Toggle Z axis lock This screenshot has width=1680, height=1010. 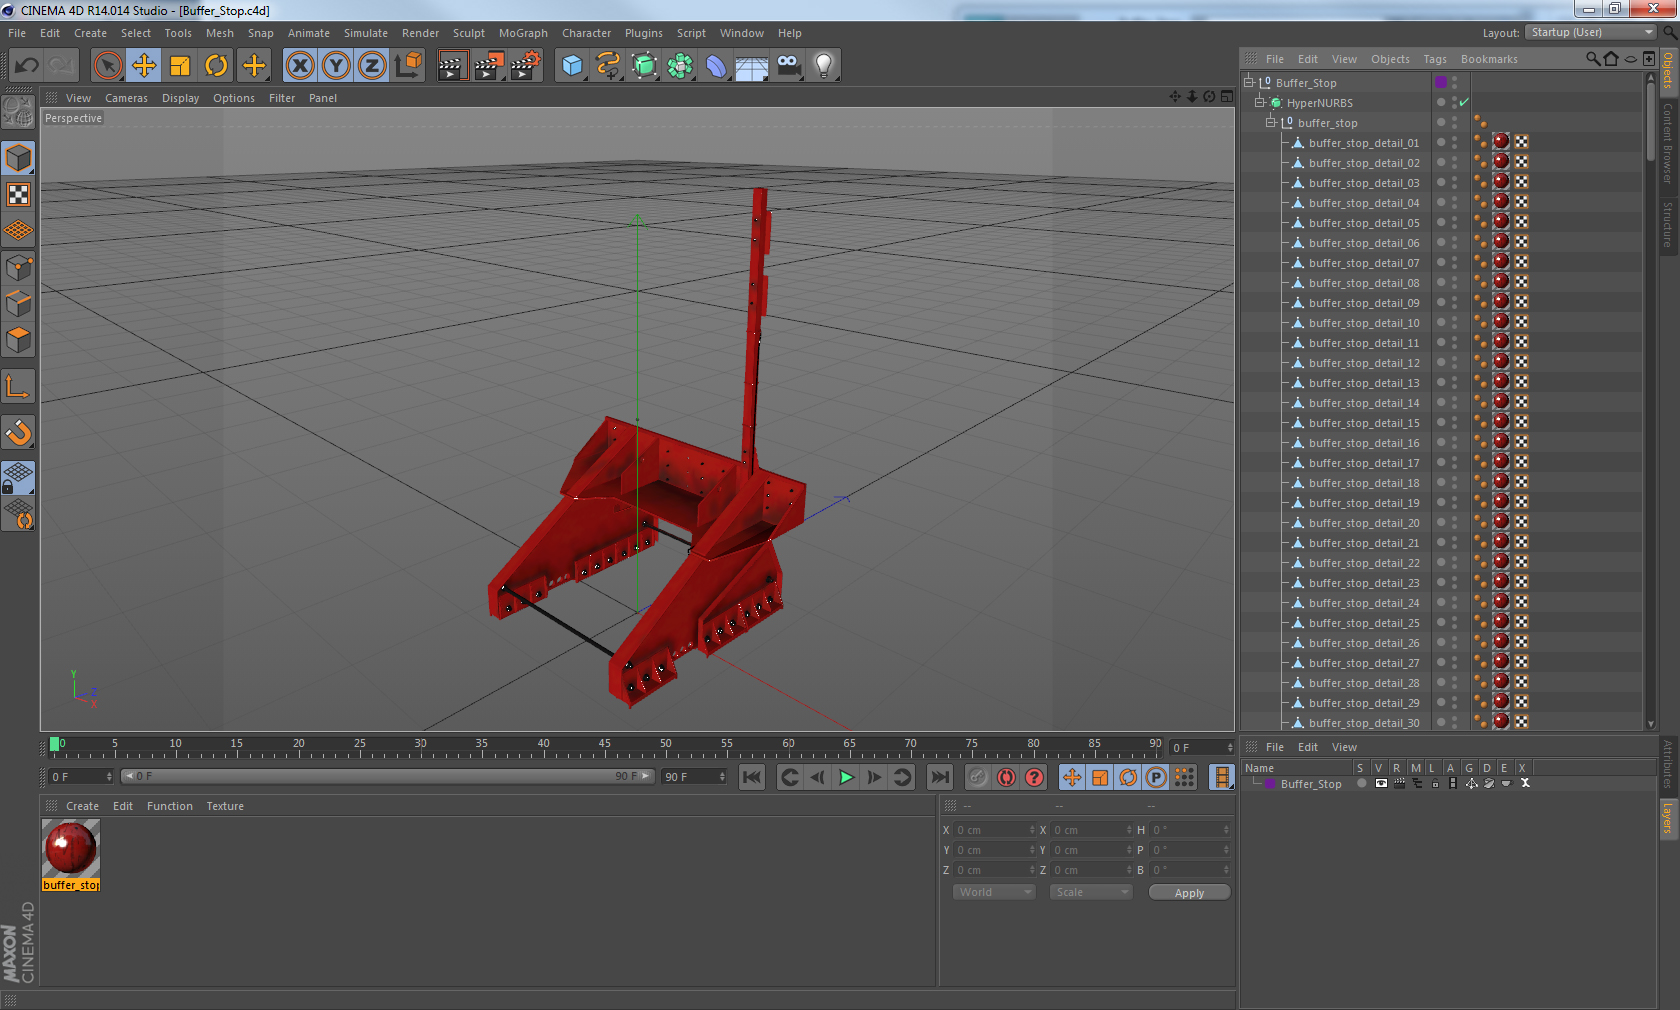pyautogui.click(x=372, y=66)
